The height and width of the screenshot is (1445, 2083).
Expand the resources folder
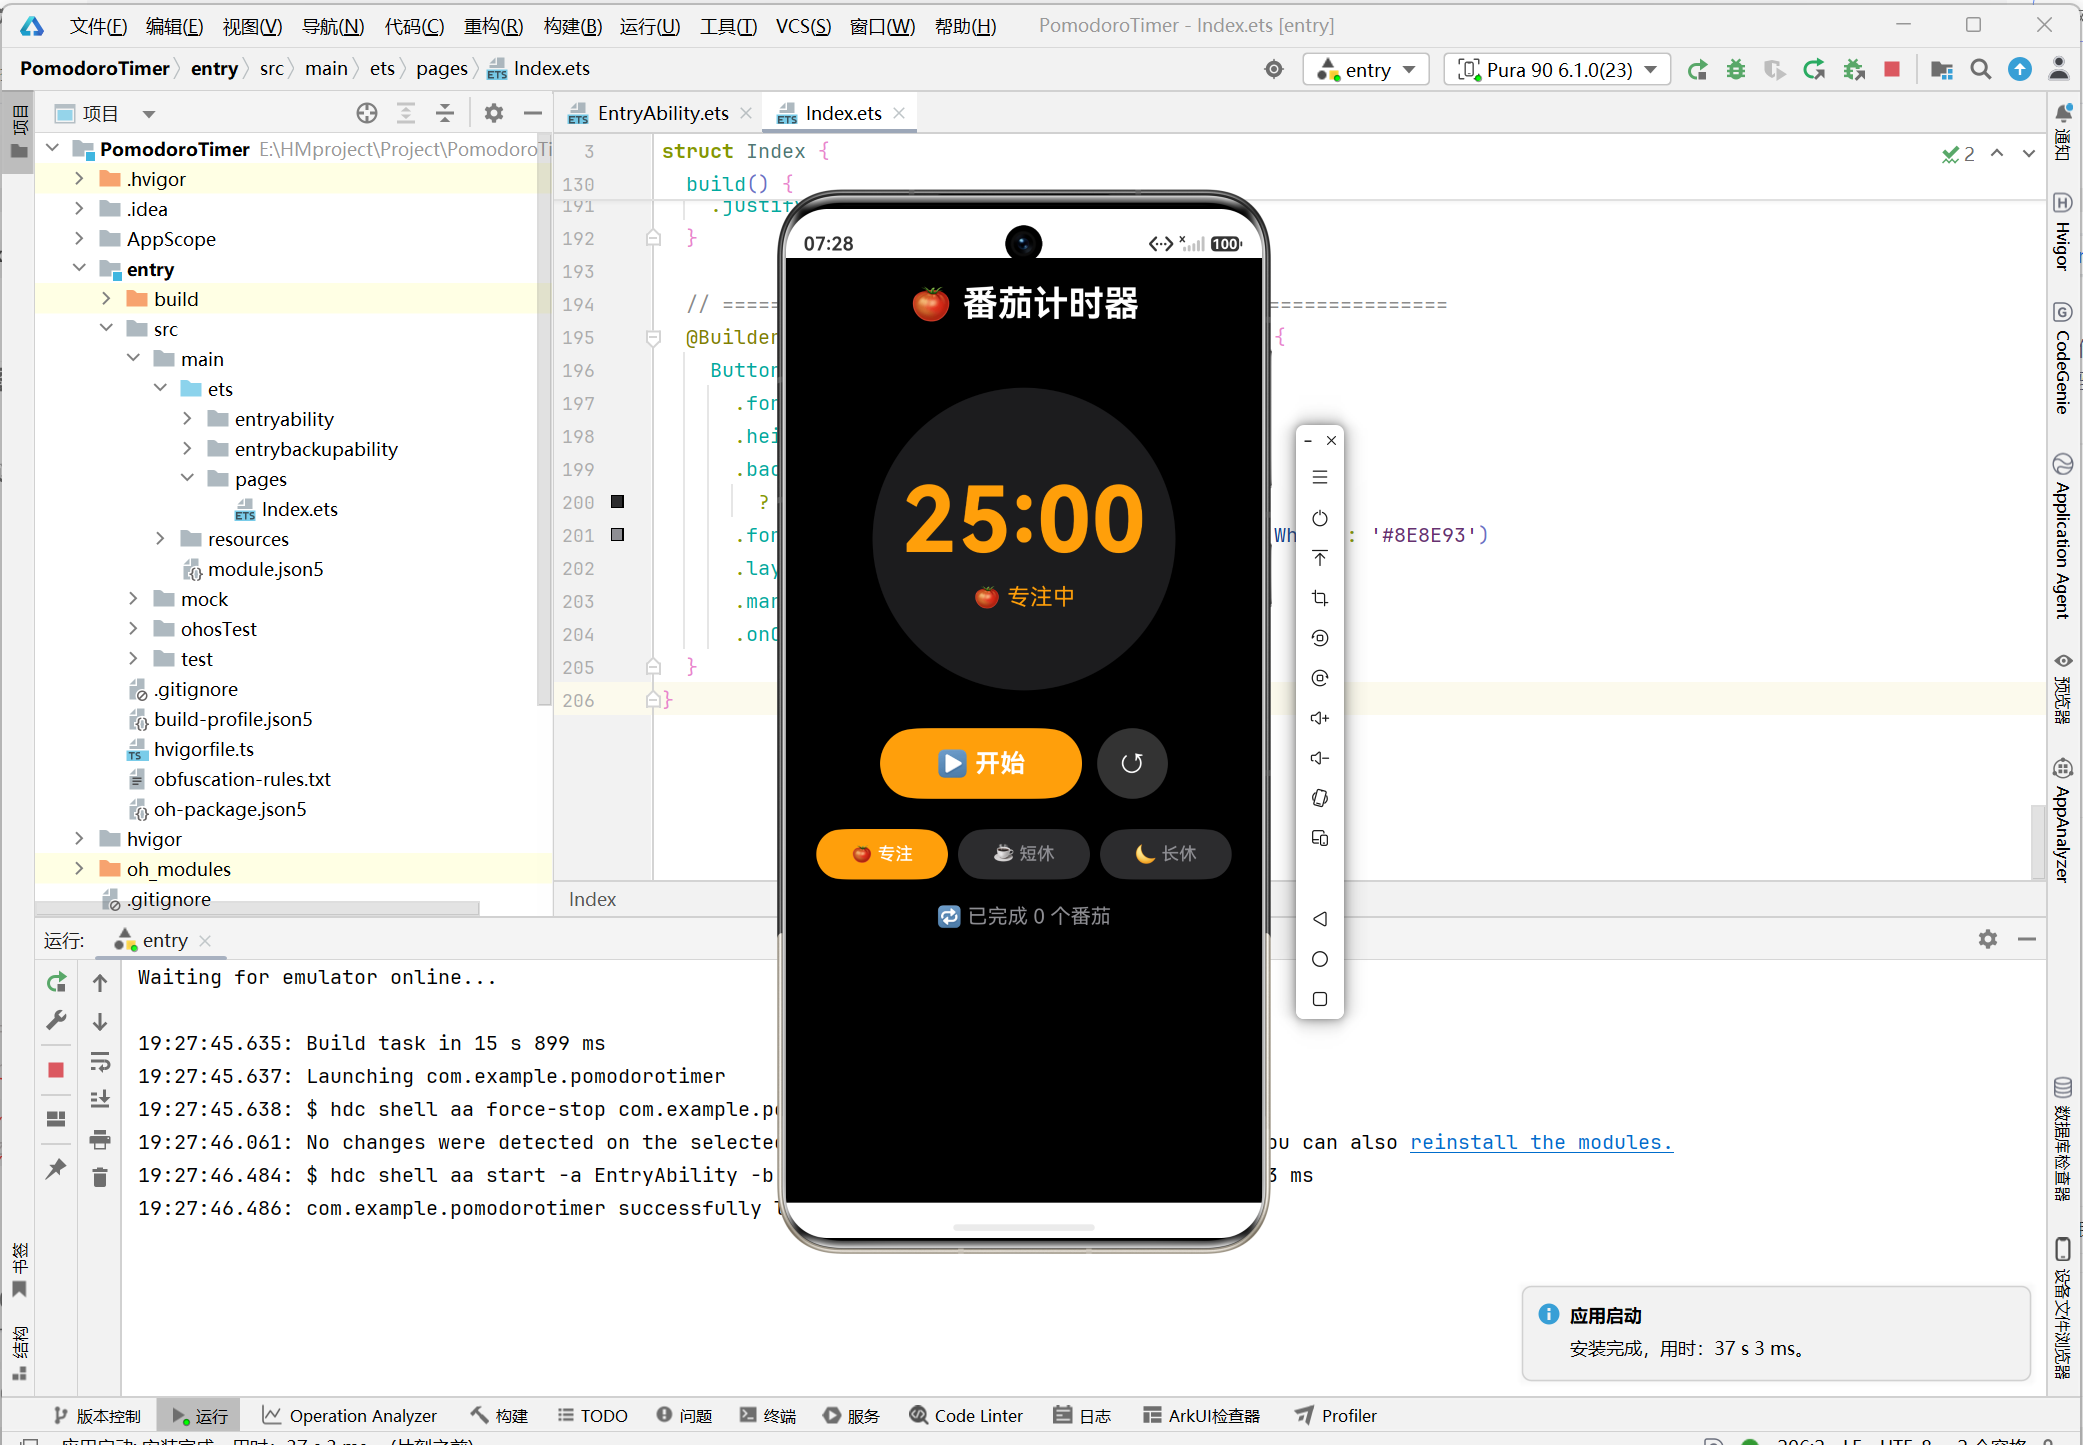coord(160,539)
